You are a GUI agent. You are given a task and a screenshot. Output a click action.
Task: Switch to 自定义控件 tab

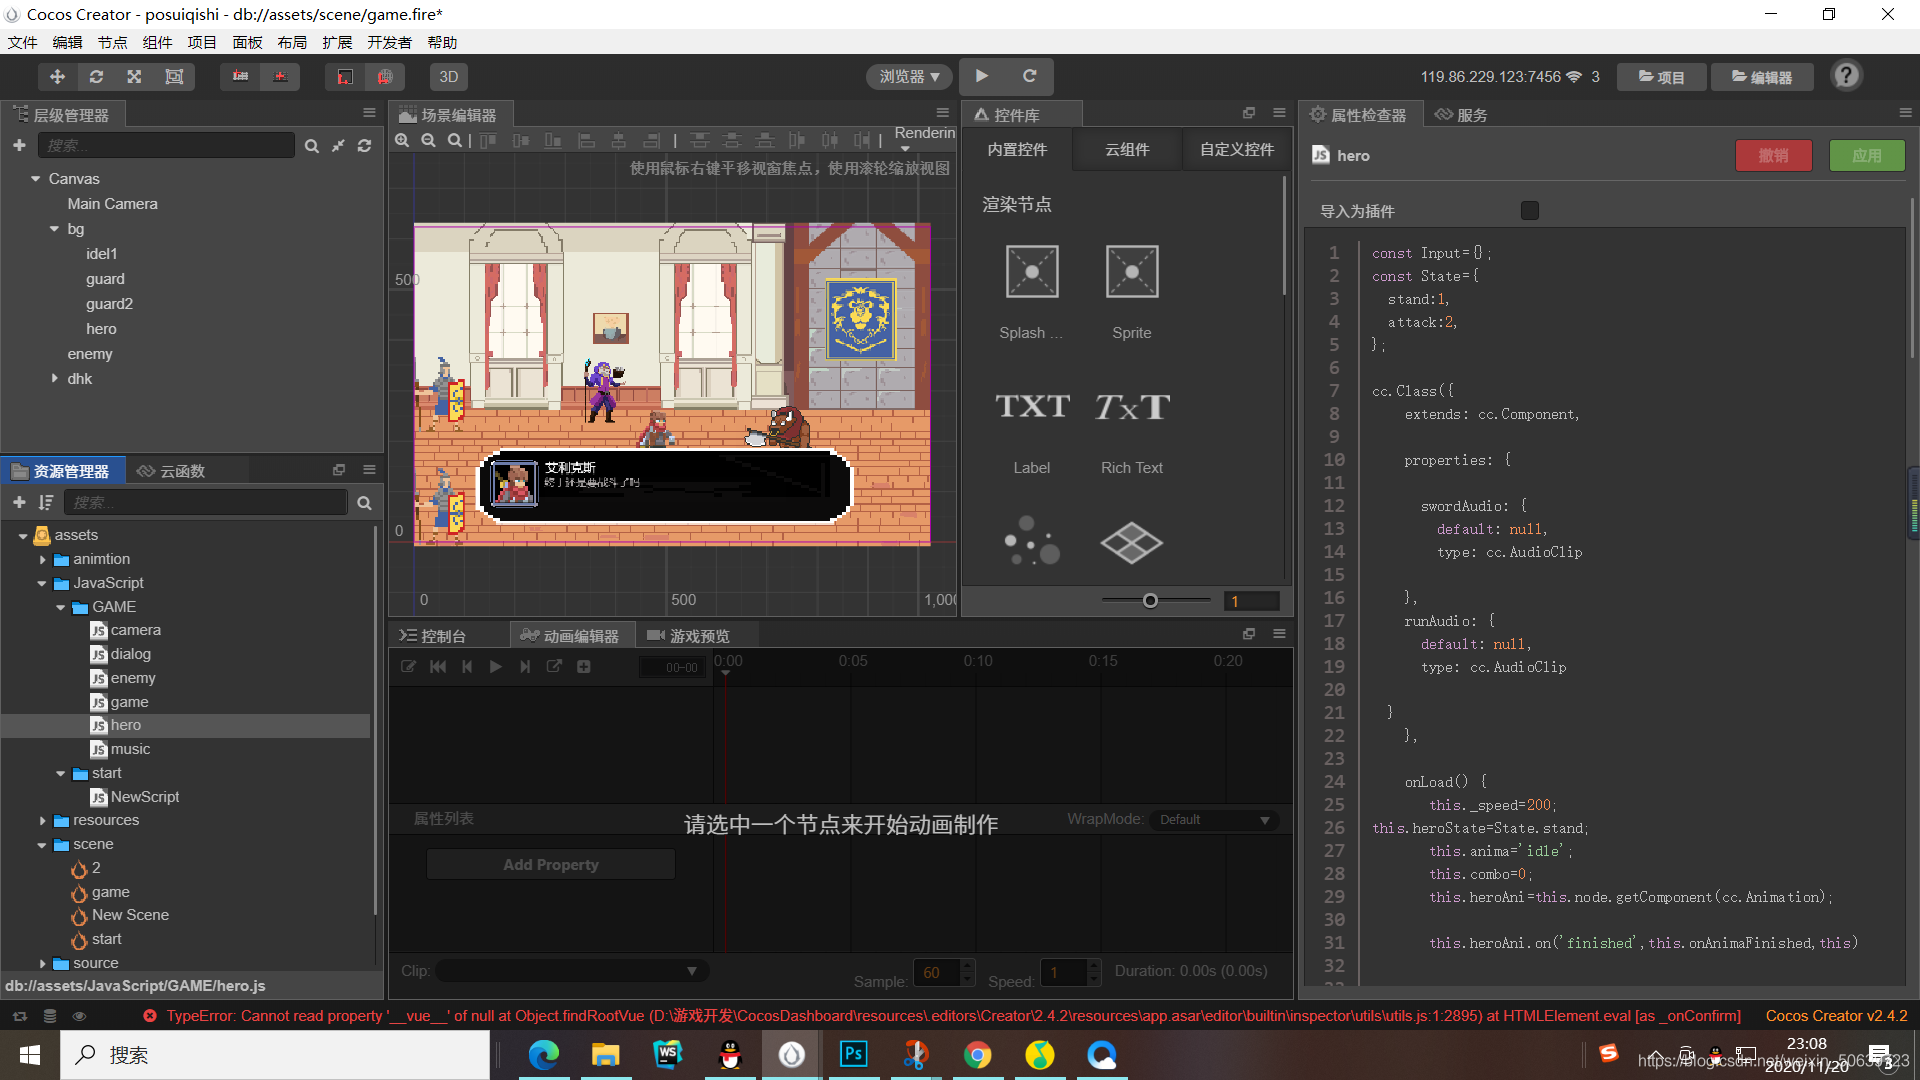tap(1237, 150)
